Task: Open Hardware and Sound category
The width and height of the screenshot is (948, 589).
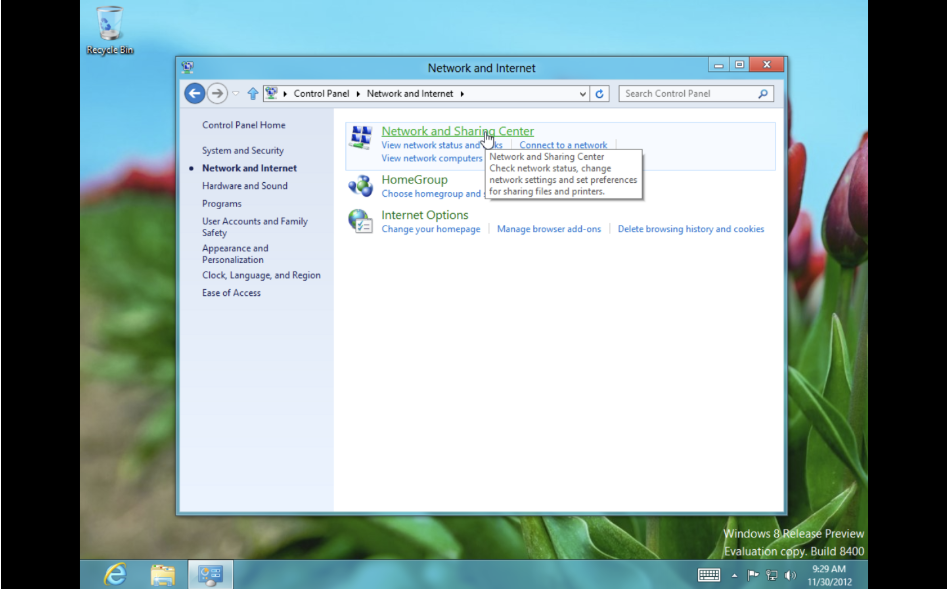Action: click(244, 186)
